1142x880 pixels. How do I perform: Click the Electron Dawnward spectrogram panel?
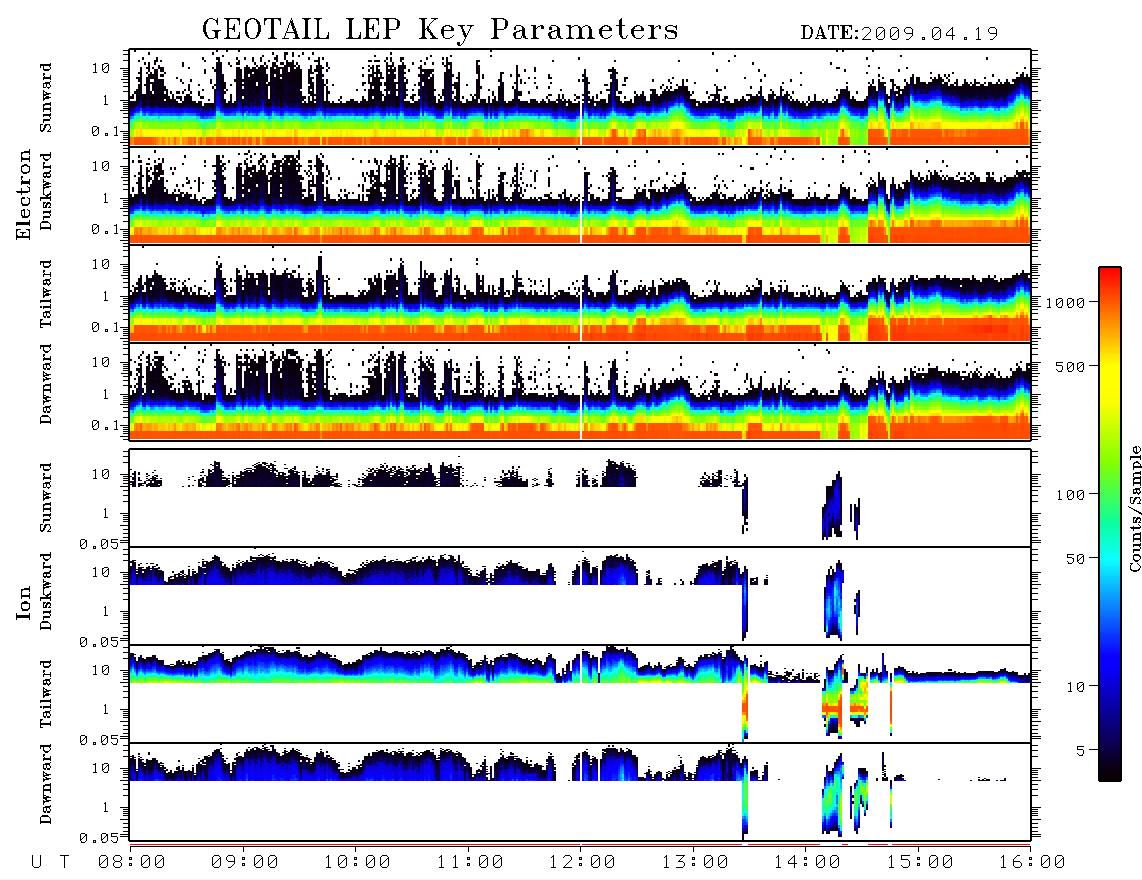point(580,391)
